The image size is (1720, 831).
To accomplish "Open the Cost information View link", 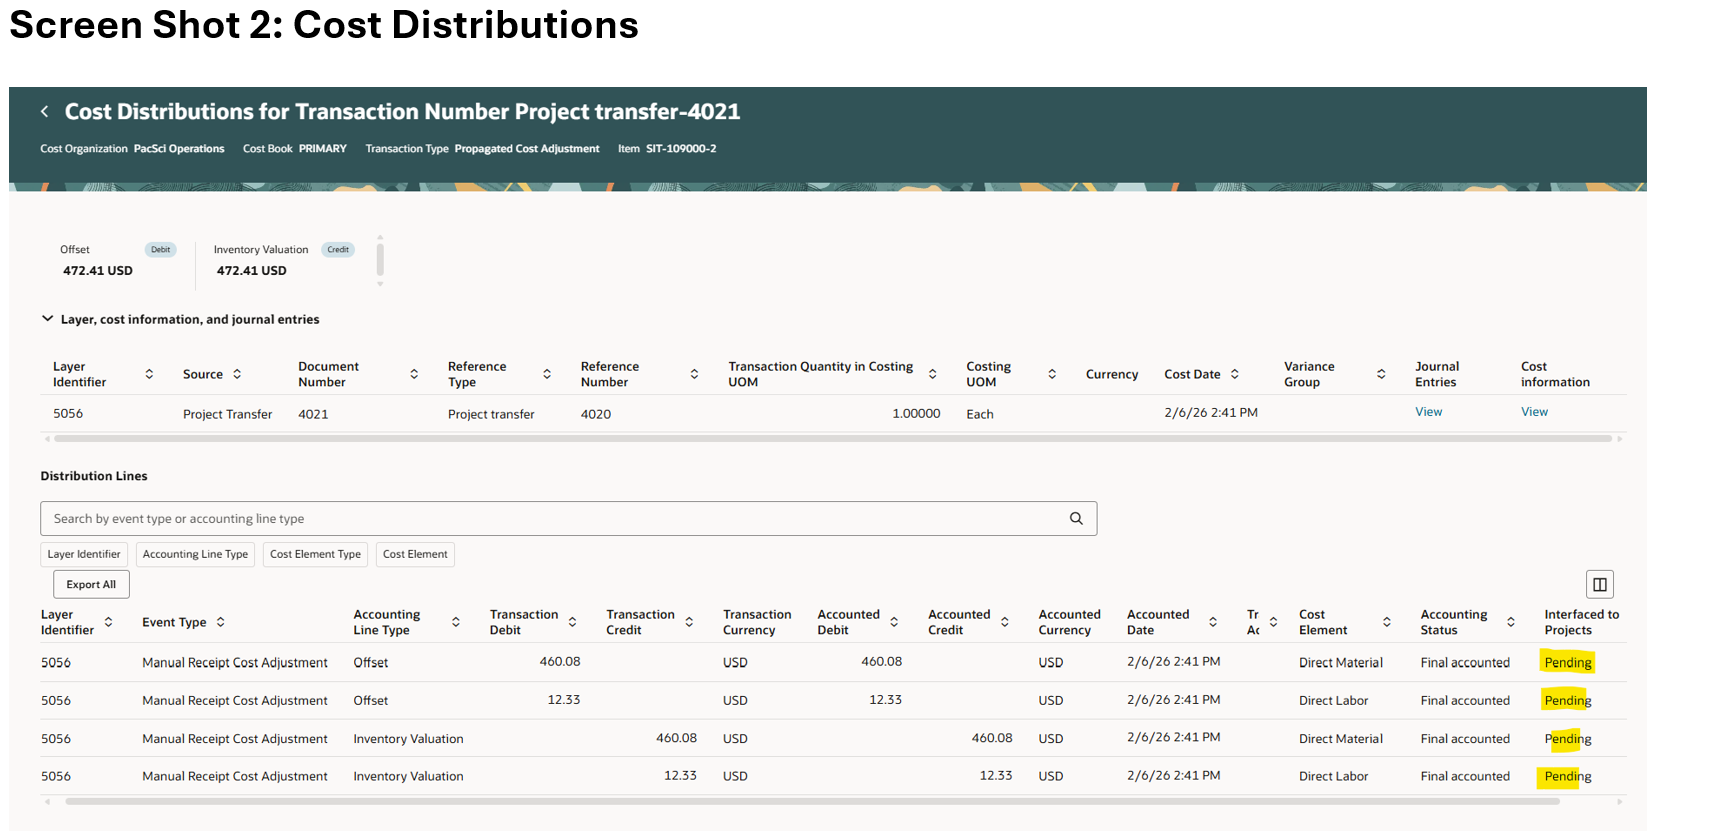I will tap(1534, 412).
